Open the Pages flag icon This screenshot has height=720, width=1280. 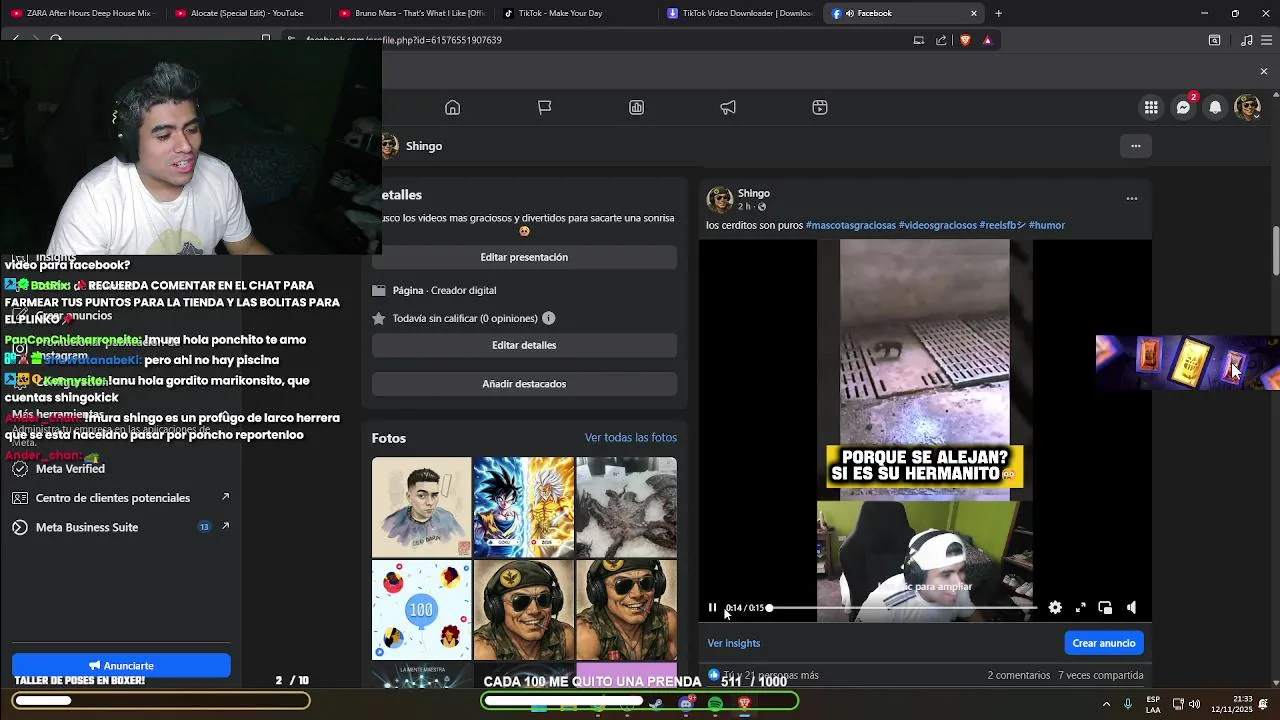(x=545, y=108)
